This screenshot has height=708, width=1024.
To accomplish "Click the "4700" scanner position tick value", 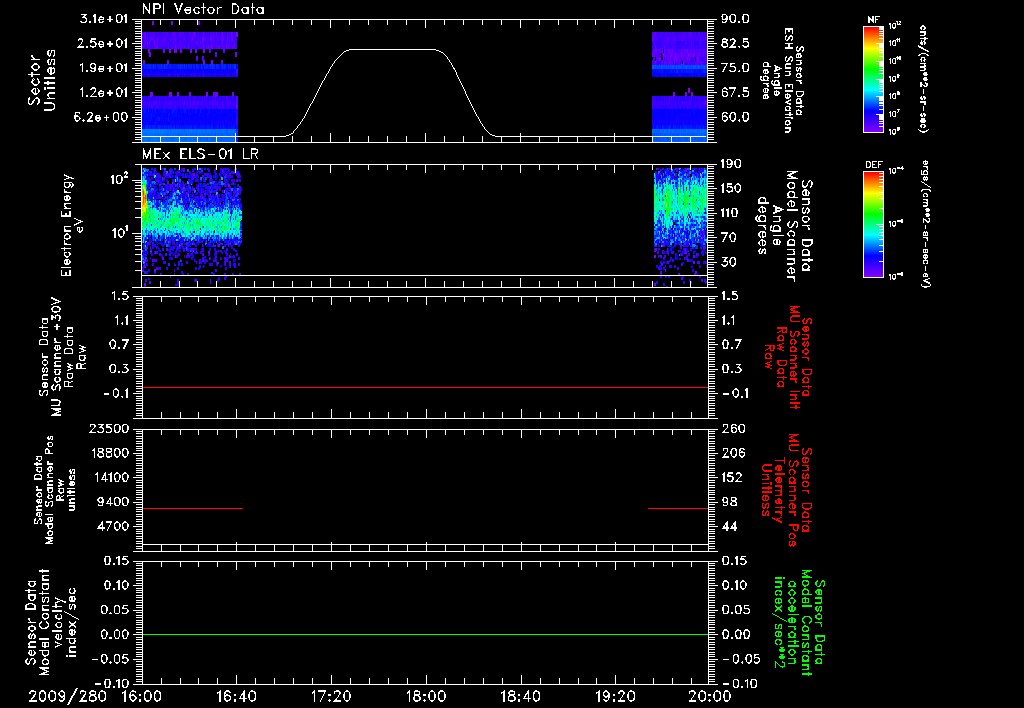I will [x=113, y=526].
